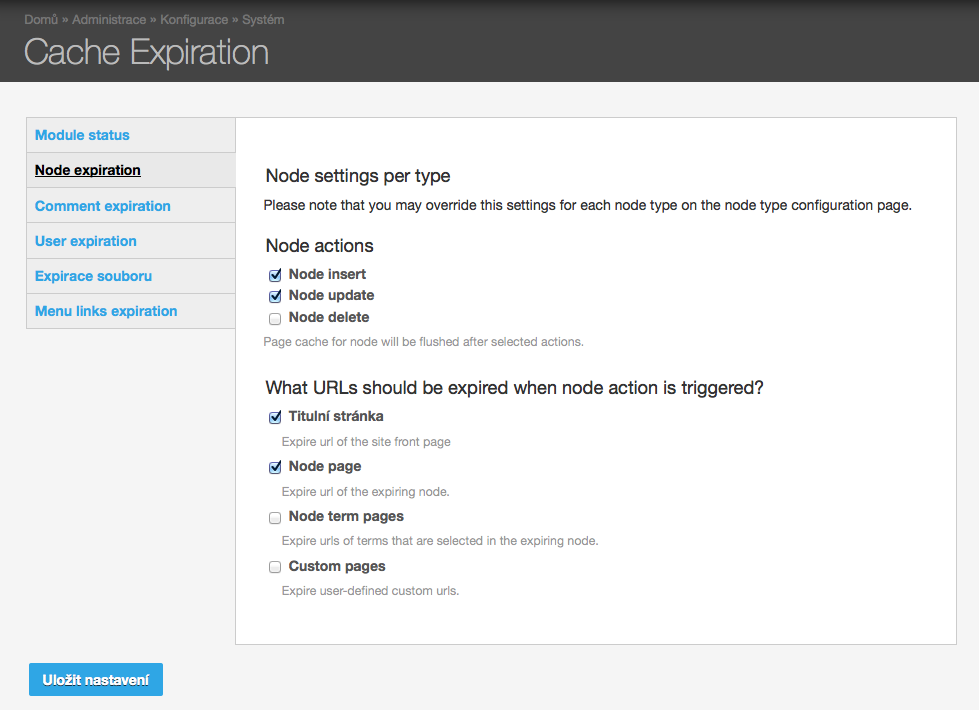Screen dimensions: 979x710
Task: Click the Uložit nastavení button
Action: 96,679
